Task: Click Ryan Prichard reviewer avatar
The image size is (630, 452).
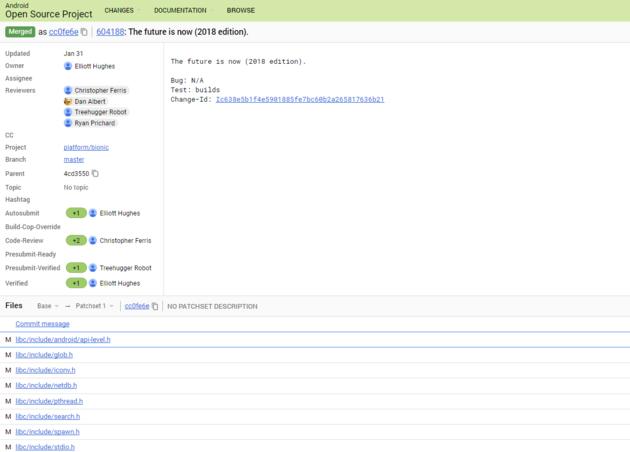Action: click(x=68, y=123)
